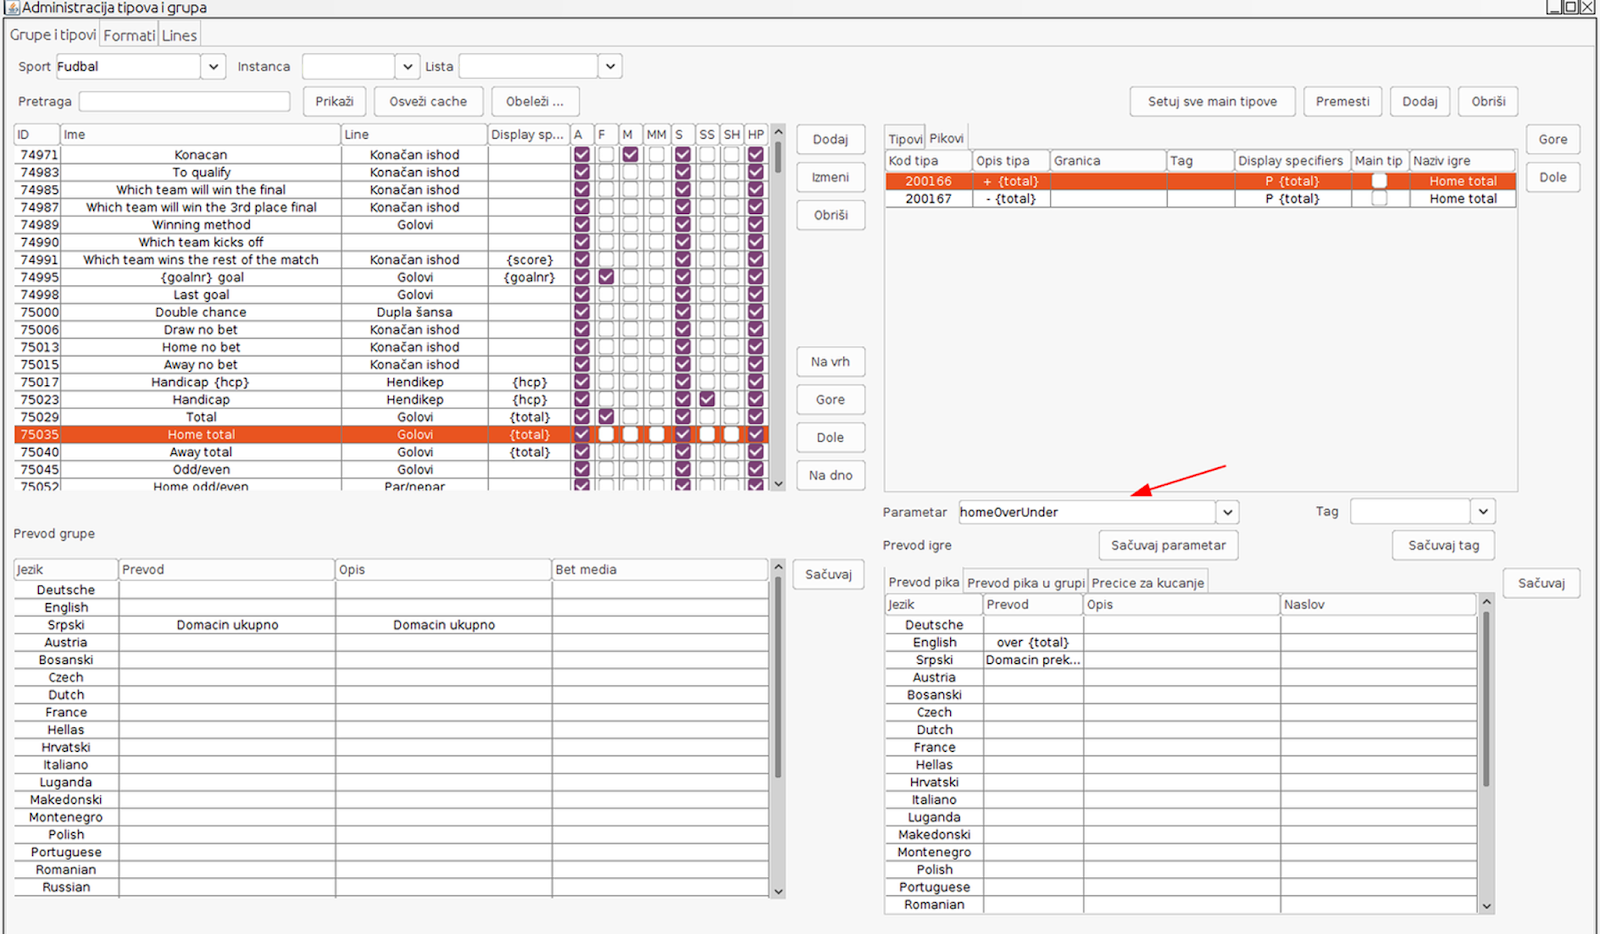Open the Sport dropdown showing Fudbal
The height and width of the screenshot is (934, 1600).
(212, 67)
